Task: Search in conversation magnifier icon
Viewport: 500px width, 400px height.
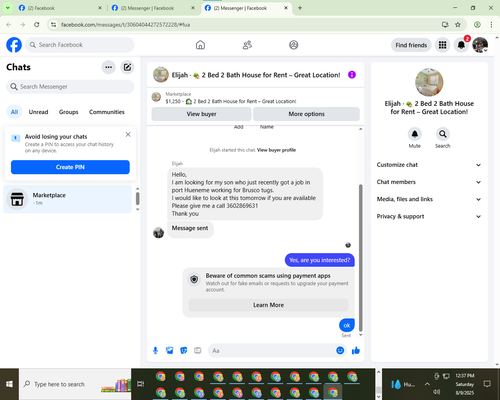Action: (x=443, y=134)
